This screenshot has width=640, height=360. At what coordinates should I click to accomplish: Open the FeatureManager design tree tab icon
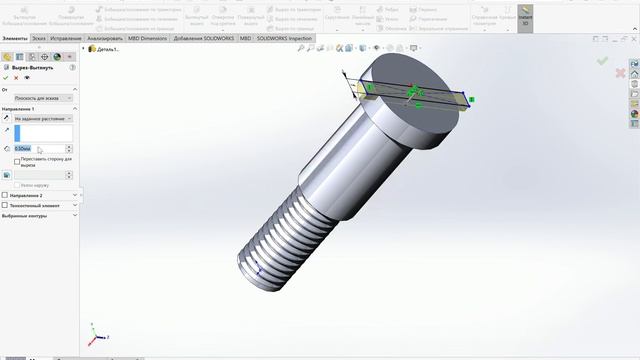point(7,57)
